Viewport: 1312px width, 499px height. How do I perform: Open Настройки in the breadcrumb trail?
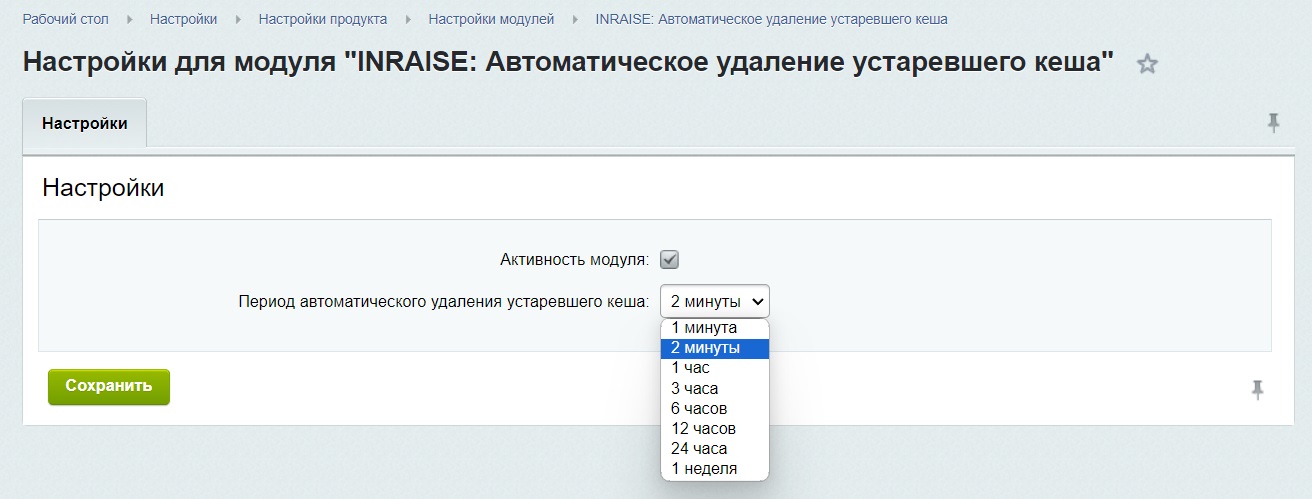[183, 19]
